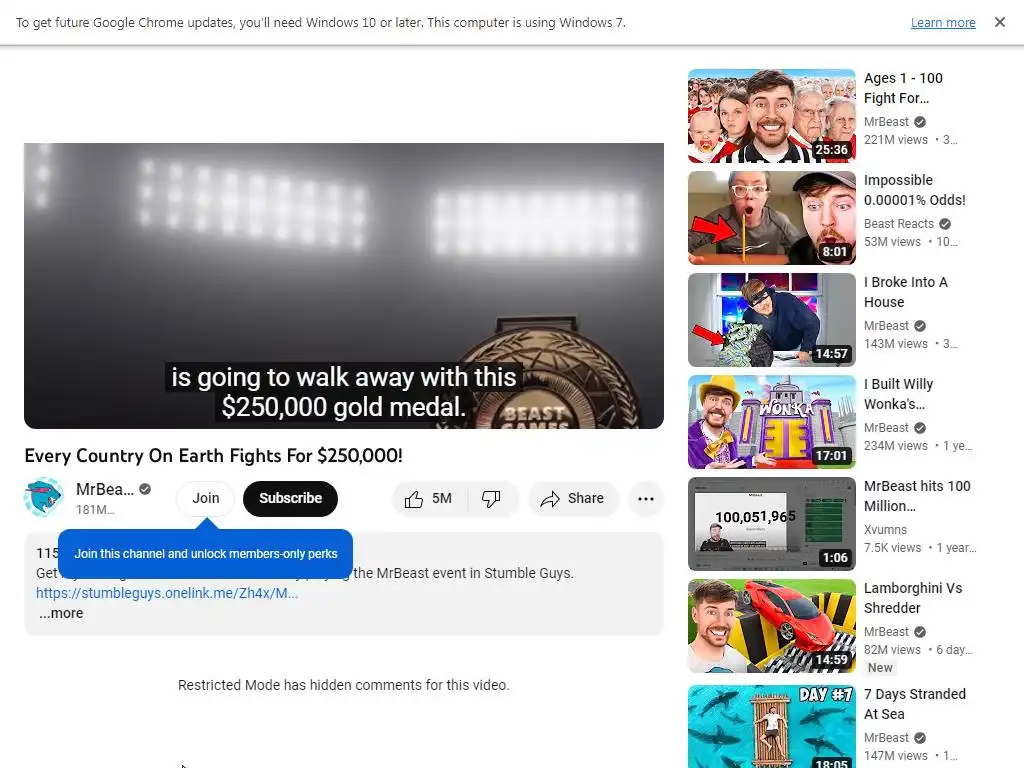Expand the description with ...more
This screenshot has height=768, width=1024.
coord(61,613)
